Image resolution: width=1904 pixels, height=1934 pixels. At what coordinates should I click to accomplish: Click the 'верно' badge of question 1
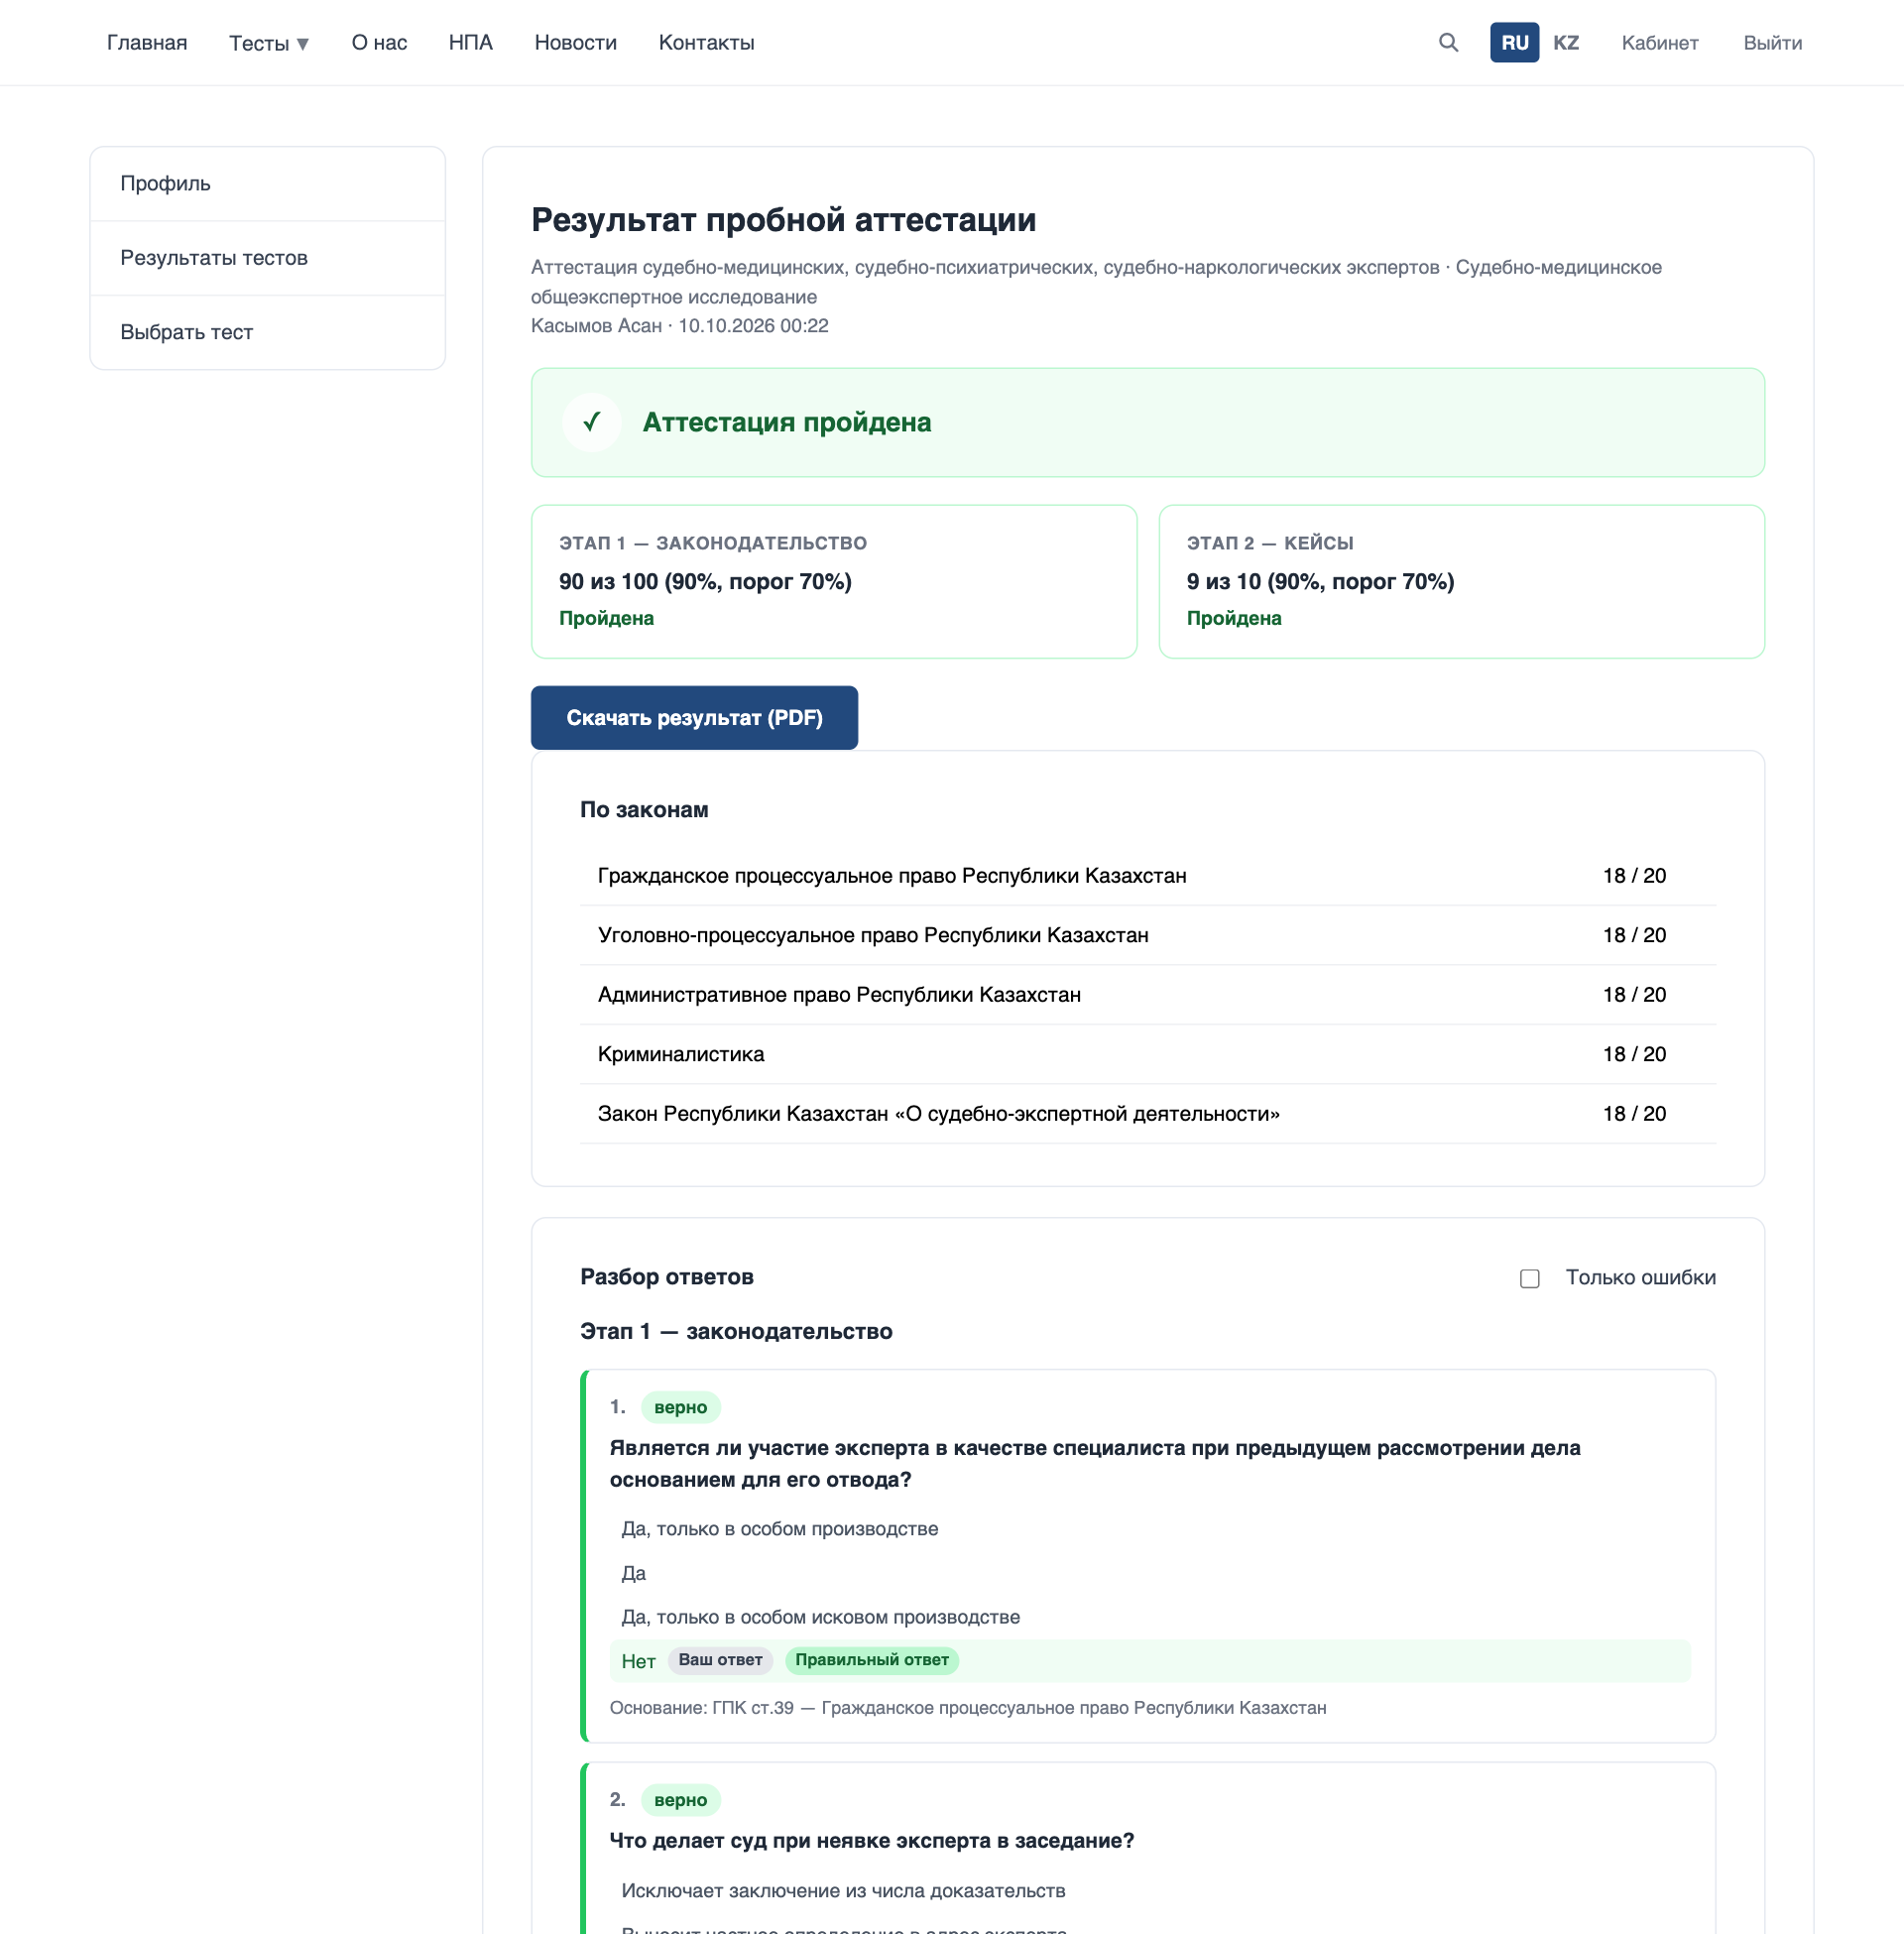click(680, 1408)
